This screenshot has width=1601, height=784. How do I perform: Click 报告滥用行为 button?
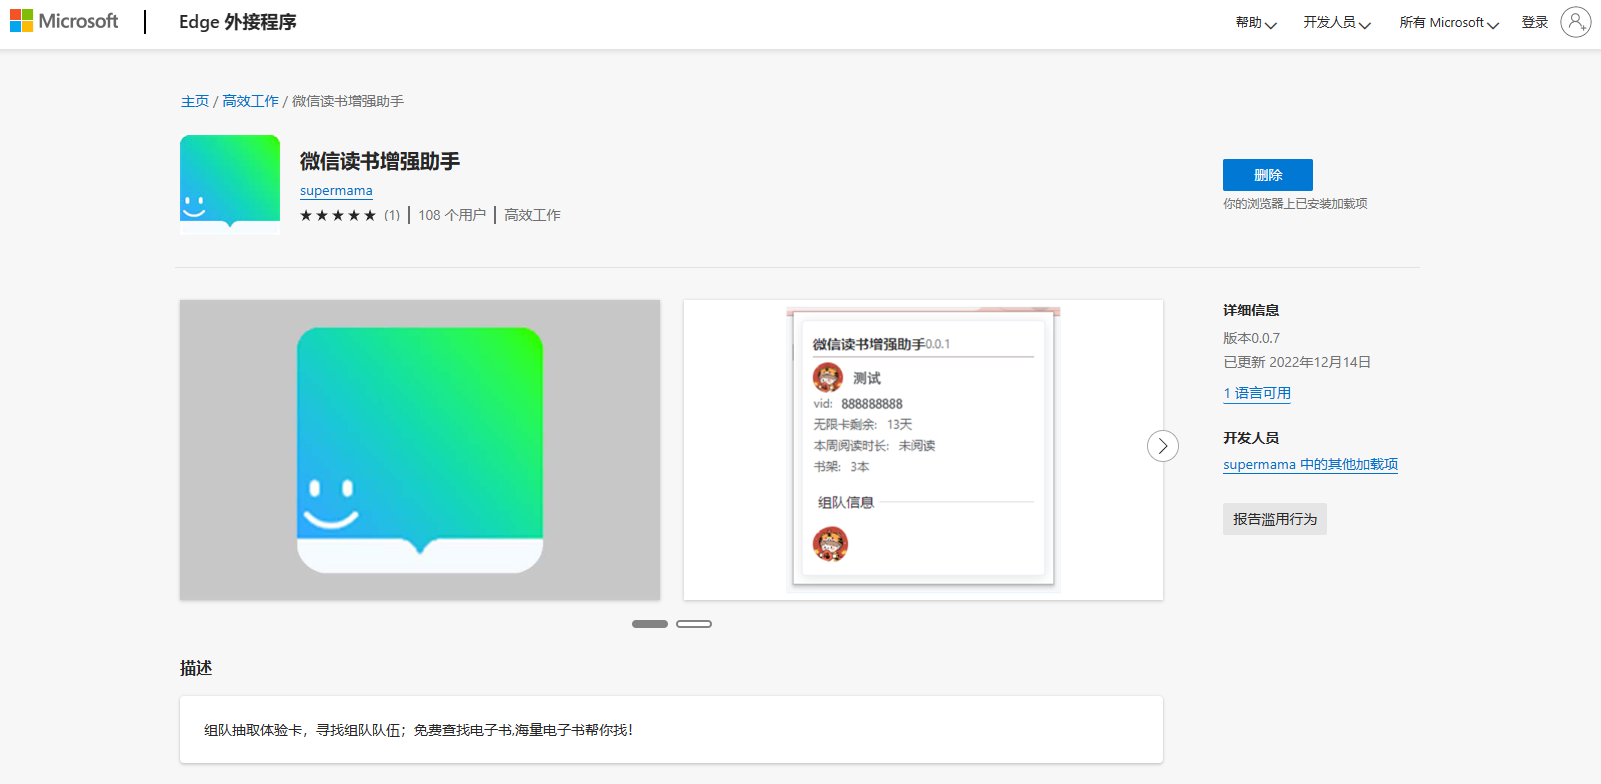pyautogui.click(x=1275, y=519)
